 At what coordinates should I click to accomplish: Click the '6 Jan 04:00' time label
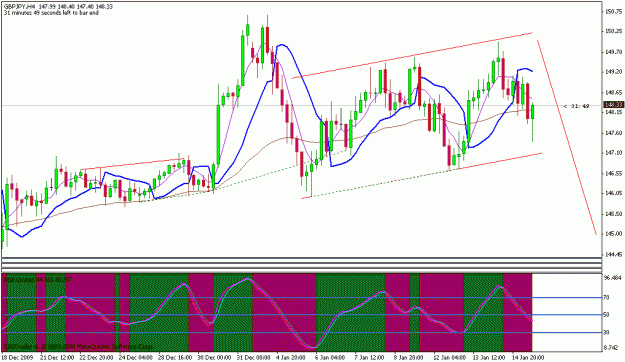point(330,357)
